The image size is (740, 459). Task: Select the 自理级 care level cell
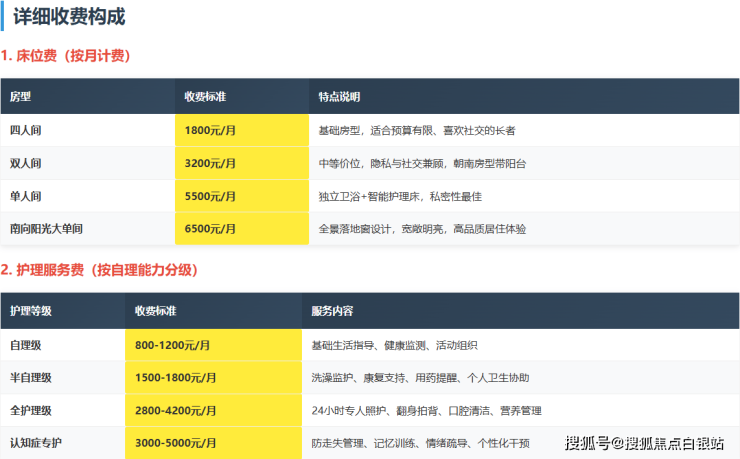tap(25, 345)
